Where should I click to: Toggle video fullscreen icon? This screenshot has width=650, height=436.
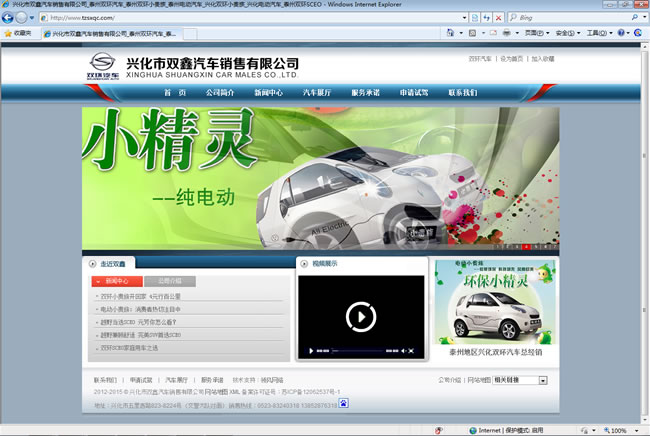click(411, 351)
